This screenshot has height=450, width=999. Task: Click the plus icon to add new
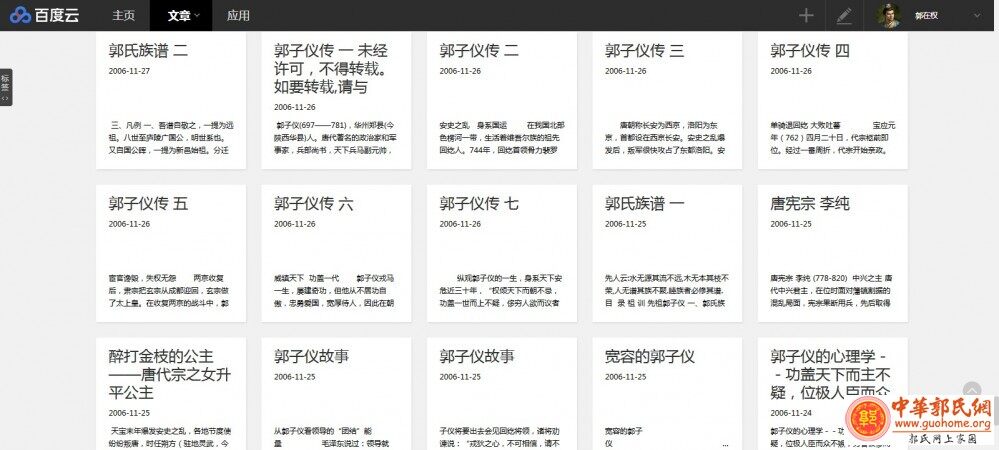click(806, 15)
